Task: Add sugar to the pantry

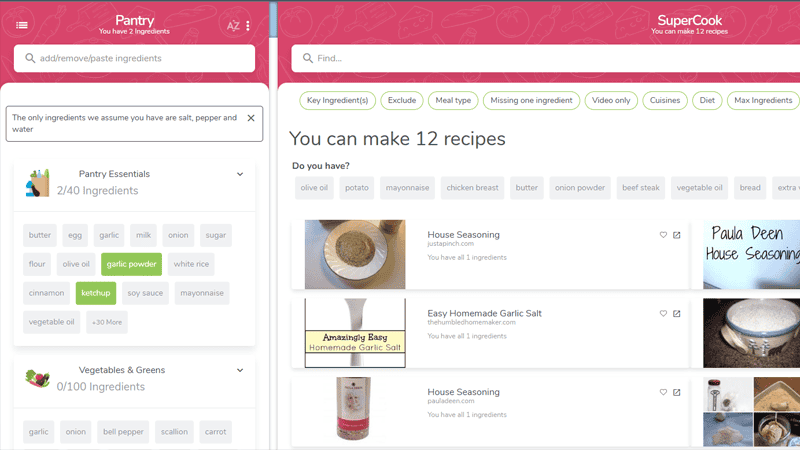Action: (x=216, y=235)
